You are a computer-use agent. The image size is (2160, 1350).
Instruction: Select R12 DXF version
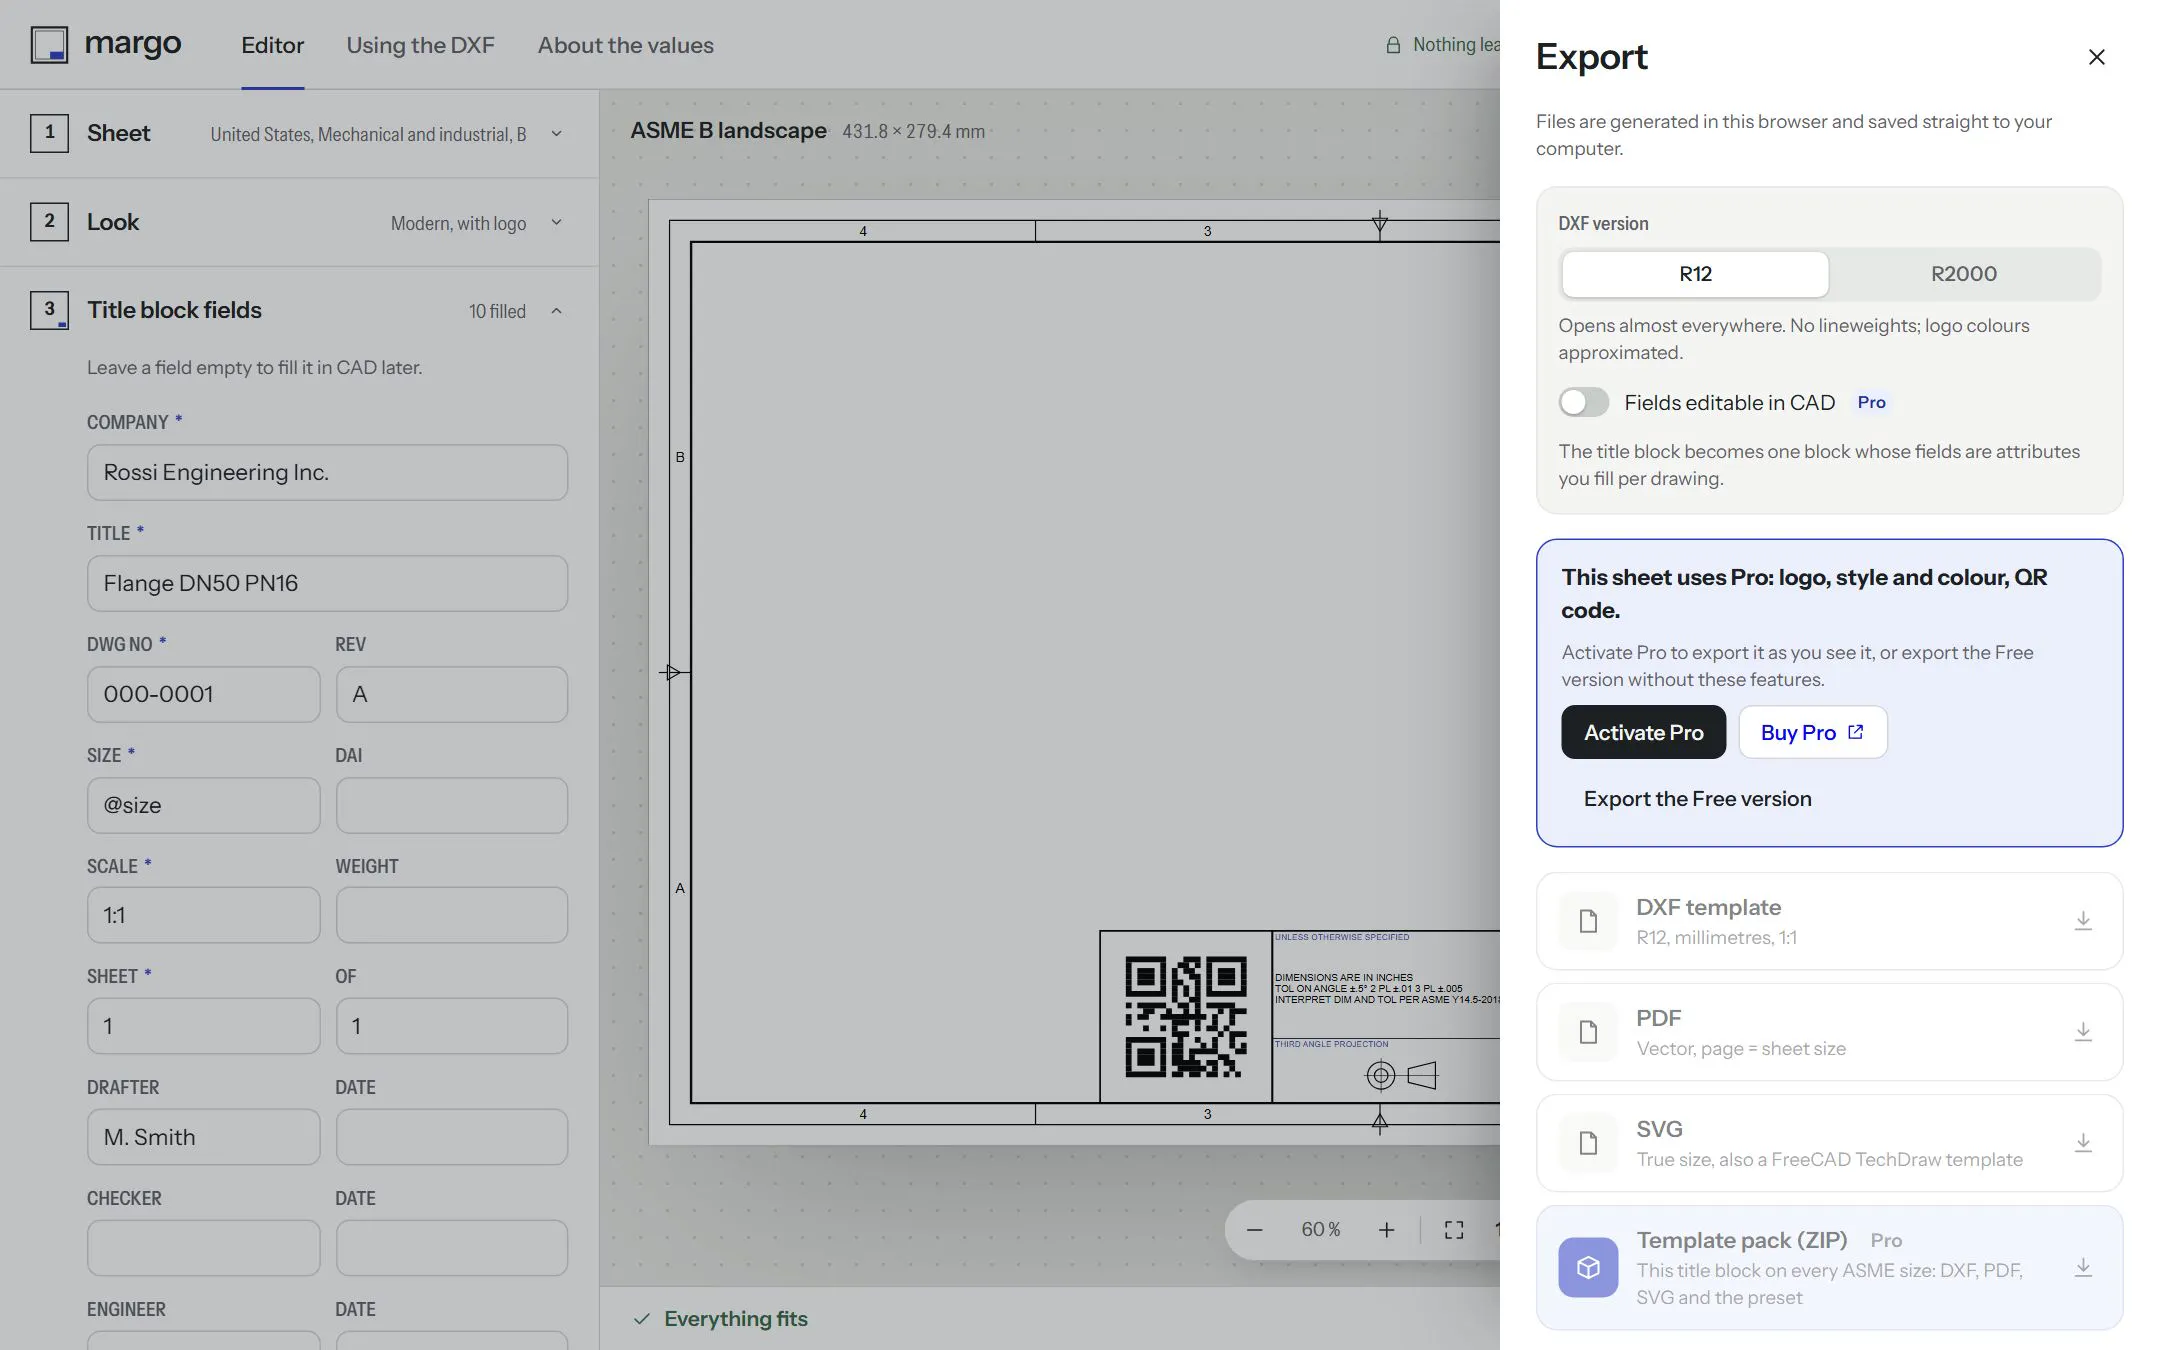pyautogui.click(x=1695, y=274)
